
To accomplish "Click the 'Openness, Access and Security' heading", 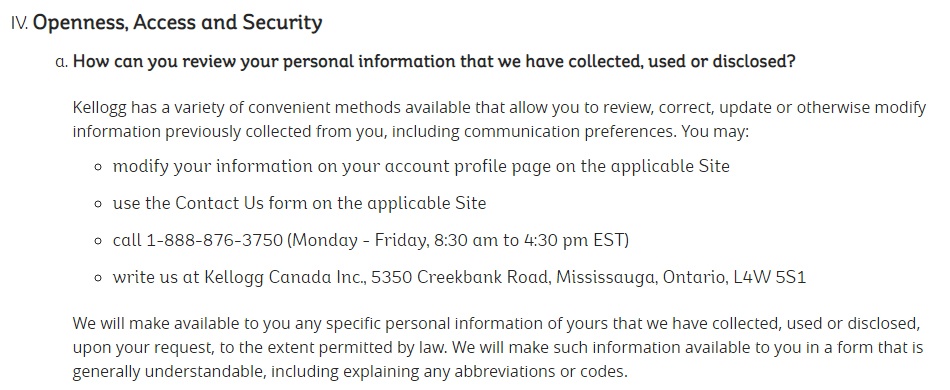I will point(178,22).
